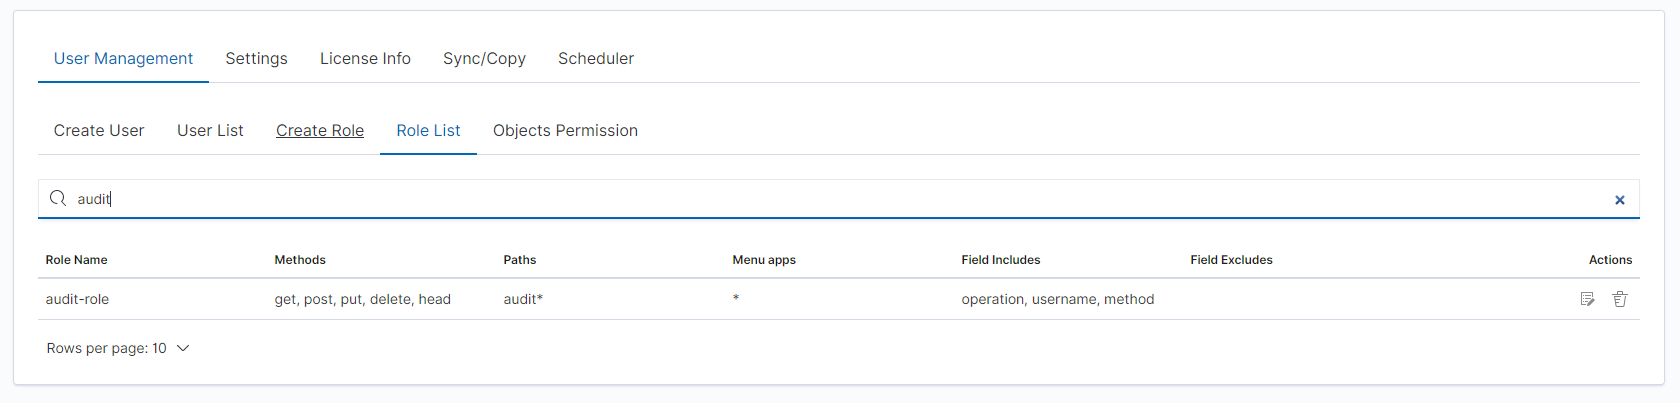This screenshot has width=1680, height=403.
Task: Focus the role search input field
Action: [800, 199]
